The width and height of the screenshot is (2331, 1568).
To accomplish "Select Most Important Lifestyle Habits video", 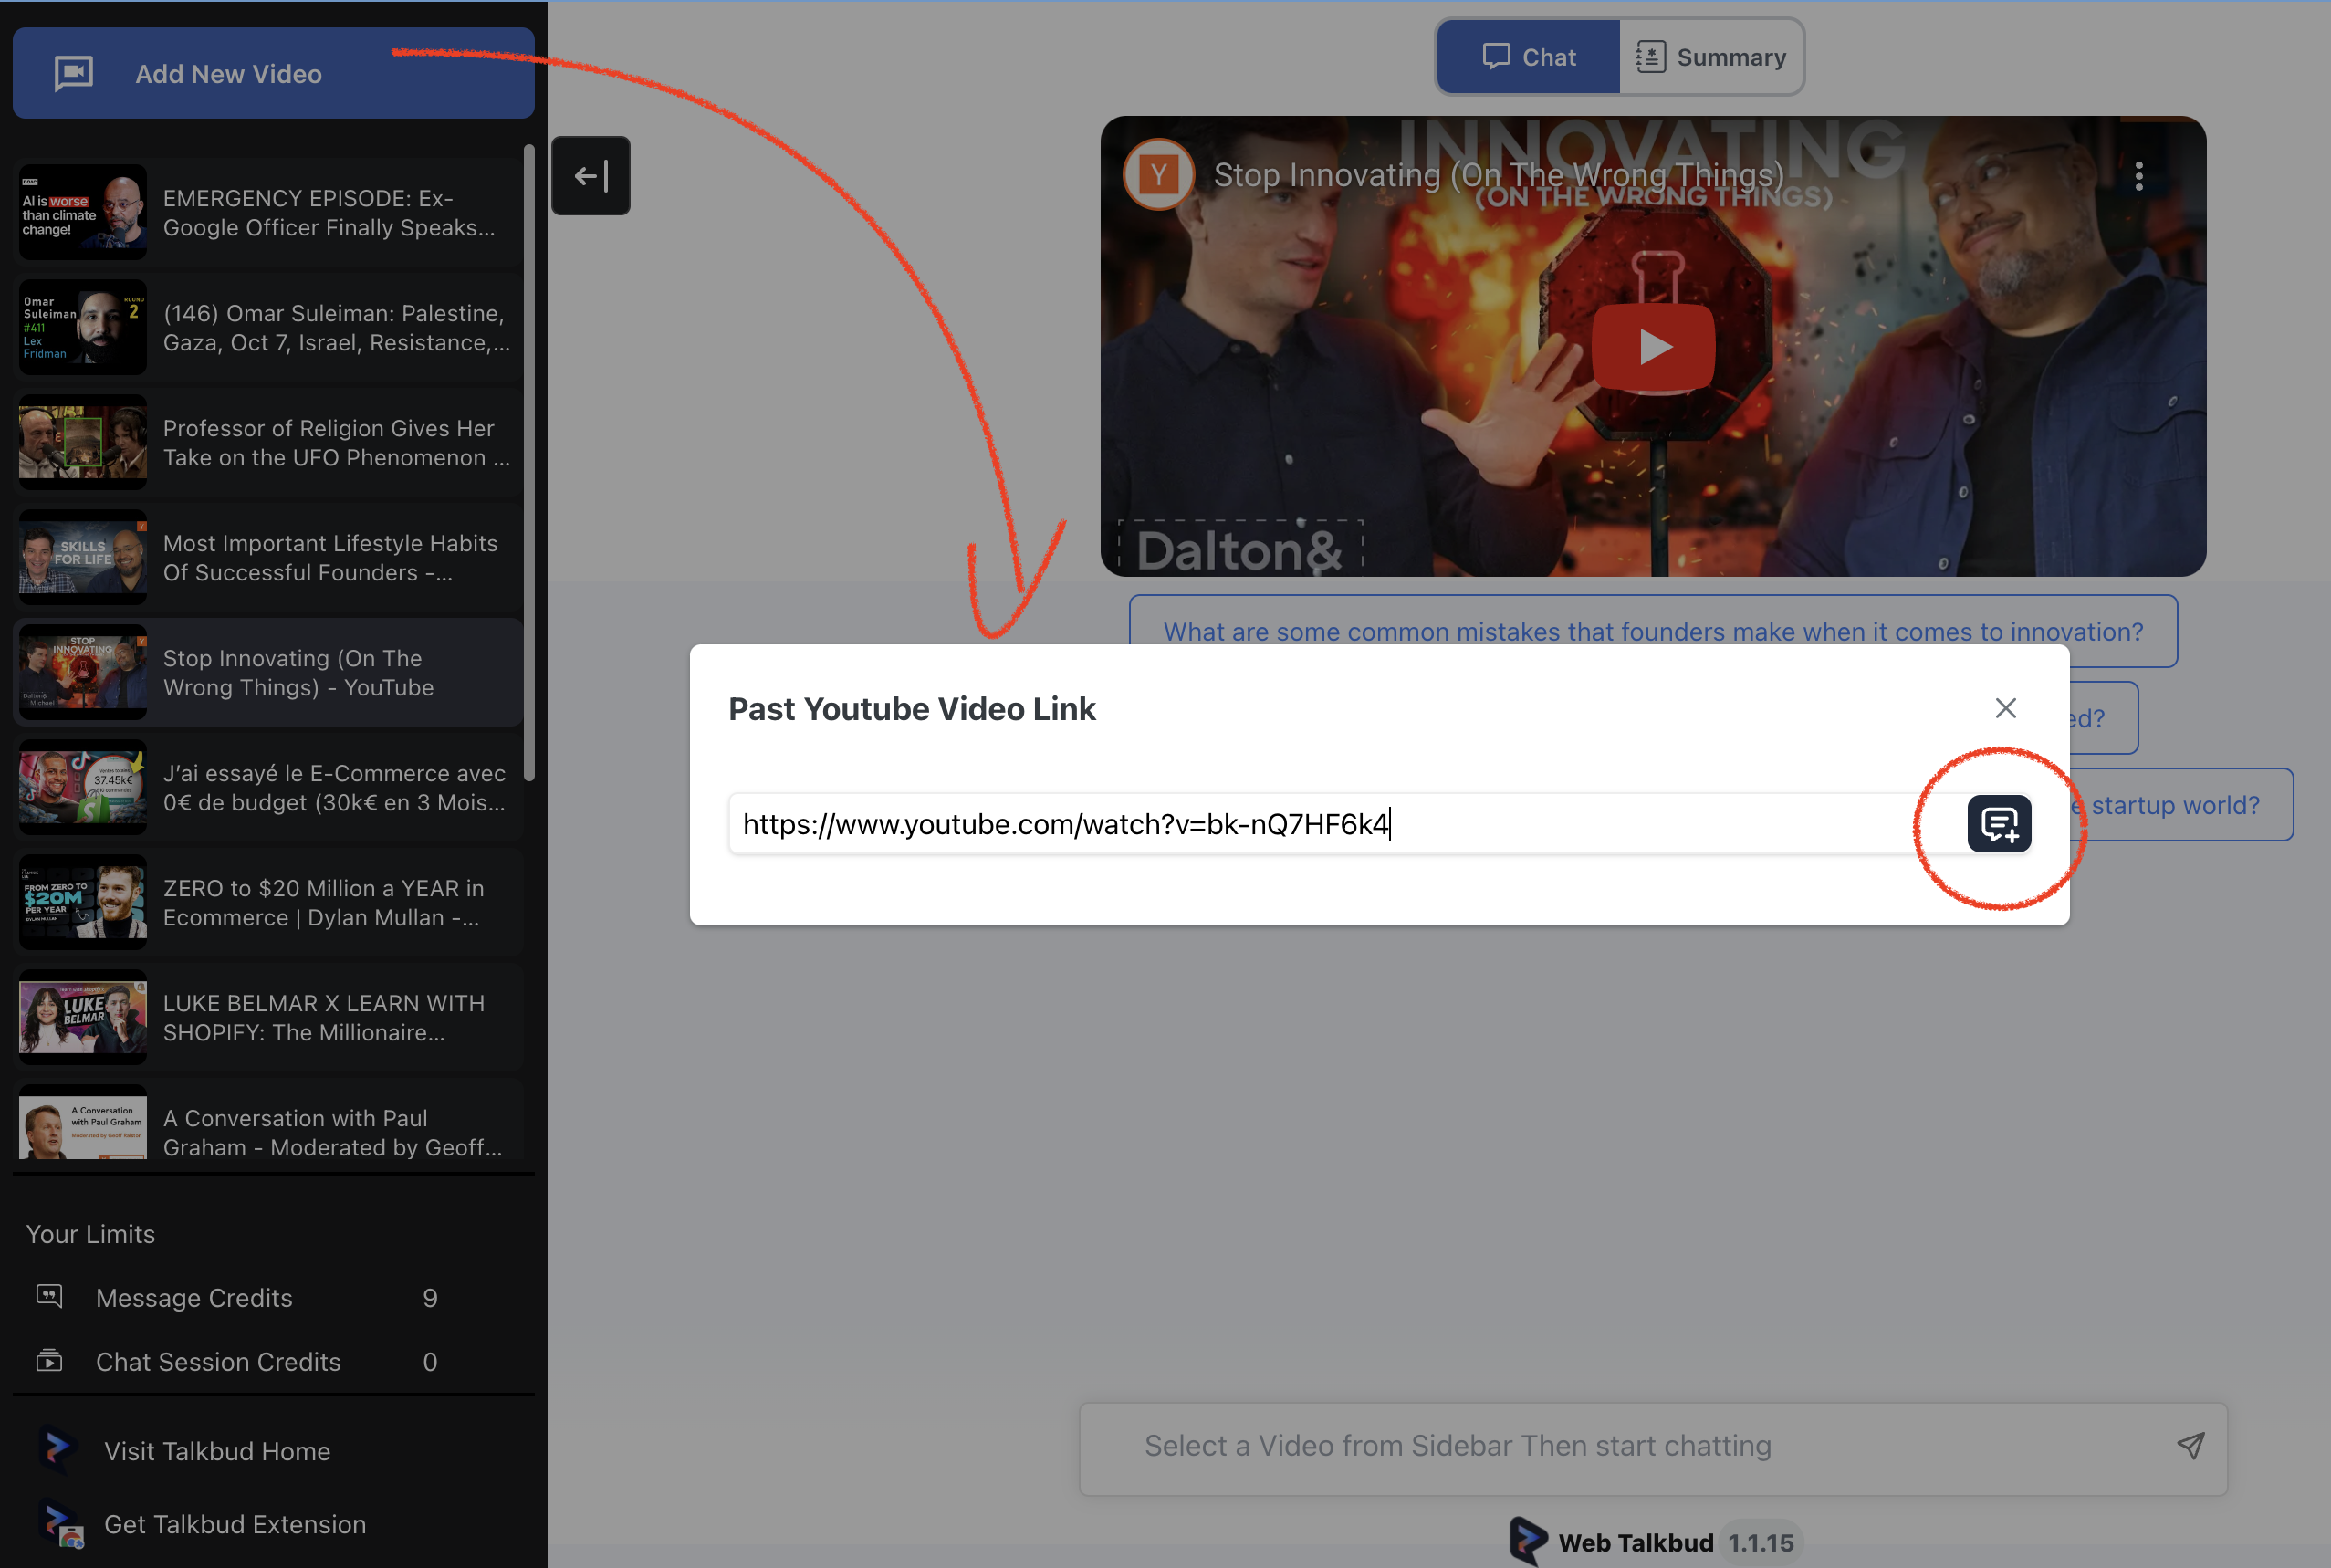I will [x=269, y=558].
